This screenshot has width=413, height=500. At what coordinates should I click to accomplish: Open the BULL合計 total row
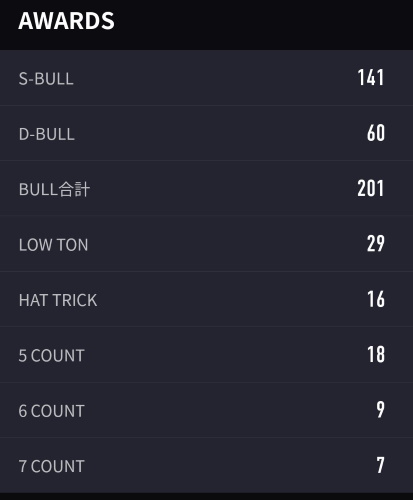click(x=206, y=188)
